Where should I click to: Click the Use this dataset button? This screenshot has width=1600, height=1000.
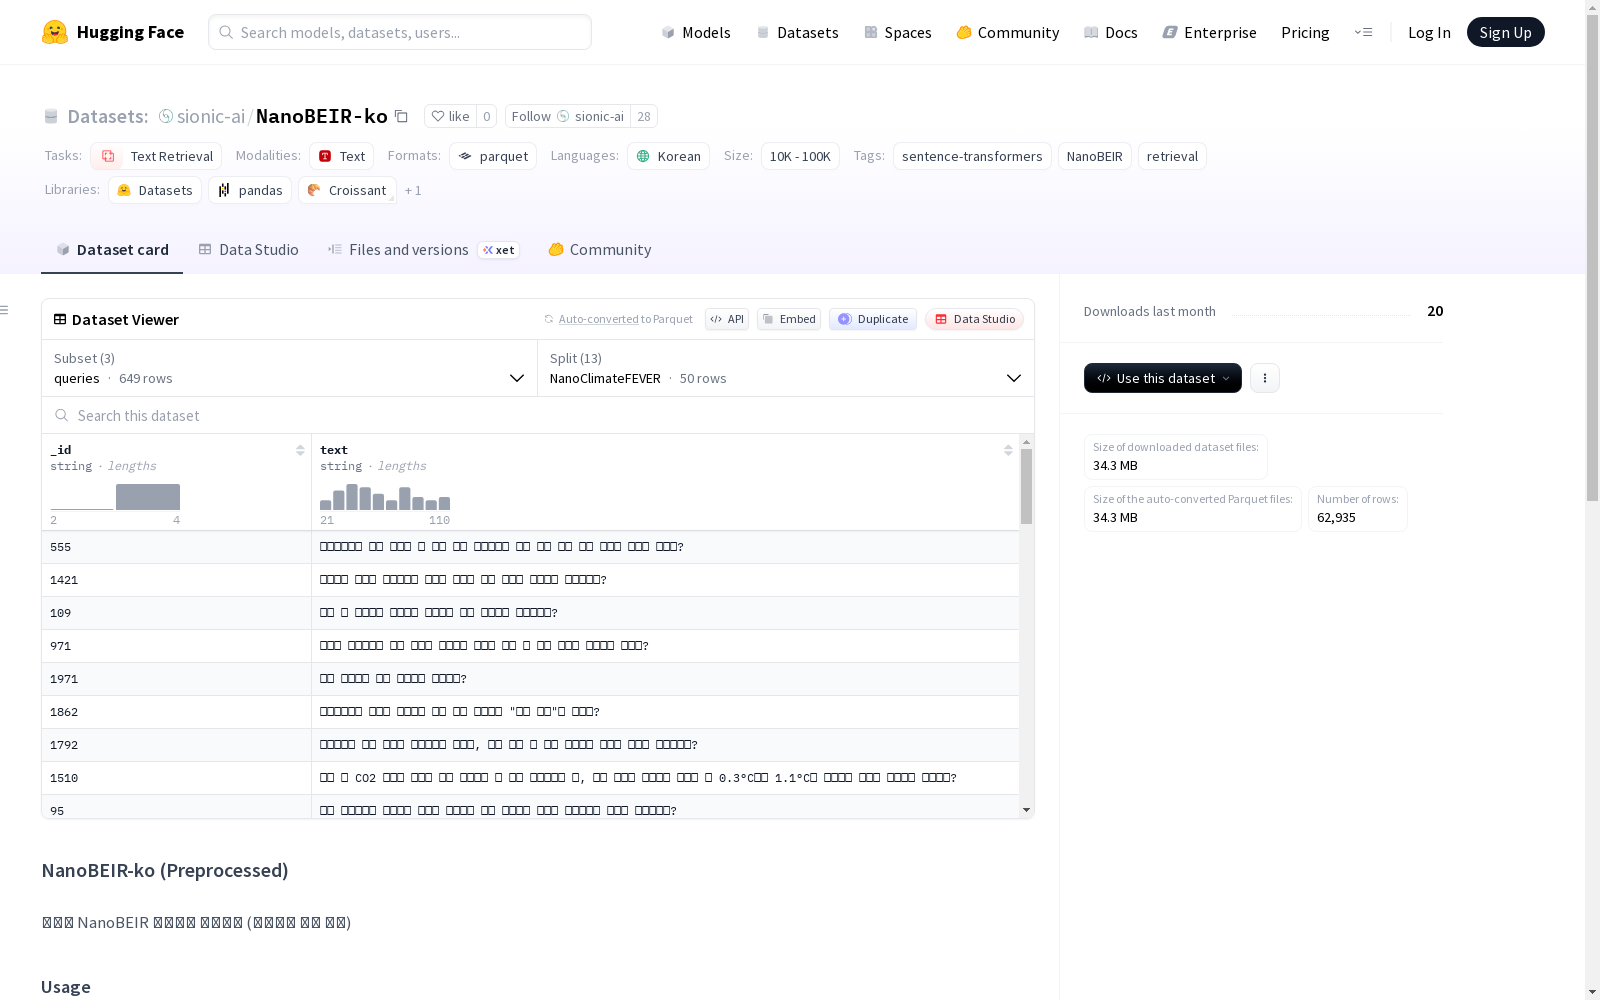[1162, 378]
